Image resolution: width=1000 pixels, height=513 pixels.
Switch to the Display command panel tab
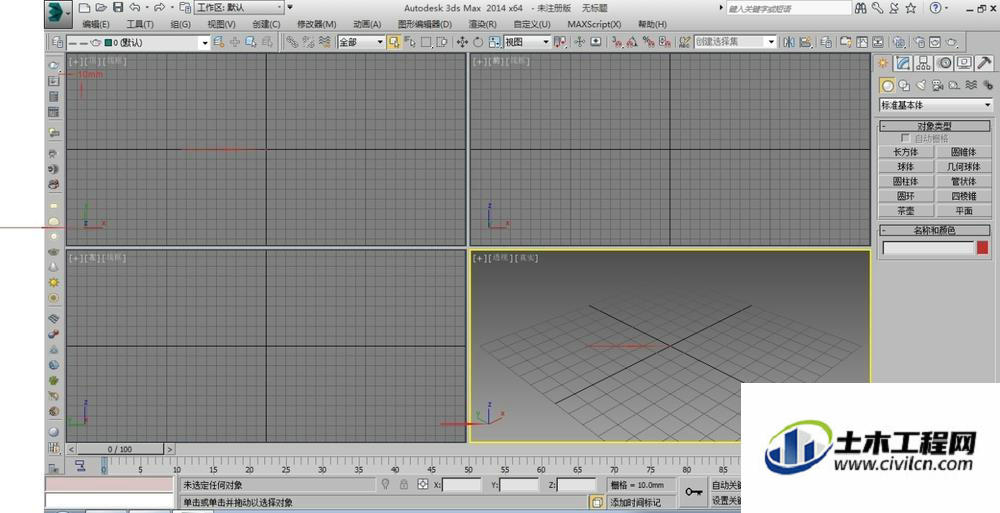964,63
